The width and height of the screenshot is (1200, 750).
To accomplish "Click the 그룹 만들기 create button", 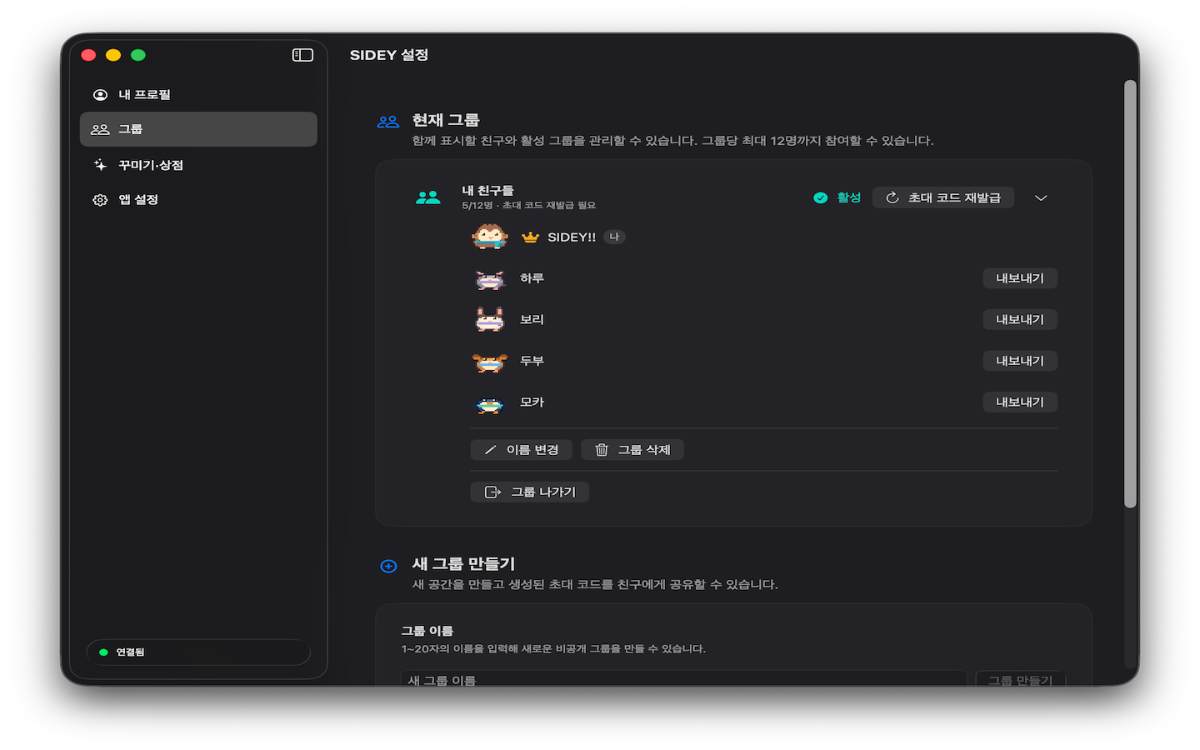I will [x=1020, y=680].
